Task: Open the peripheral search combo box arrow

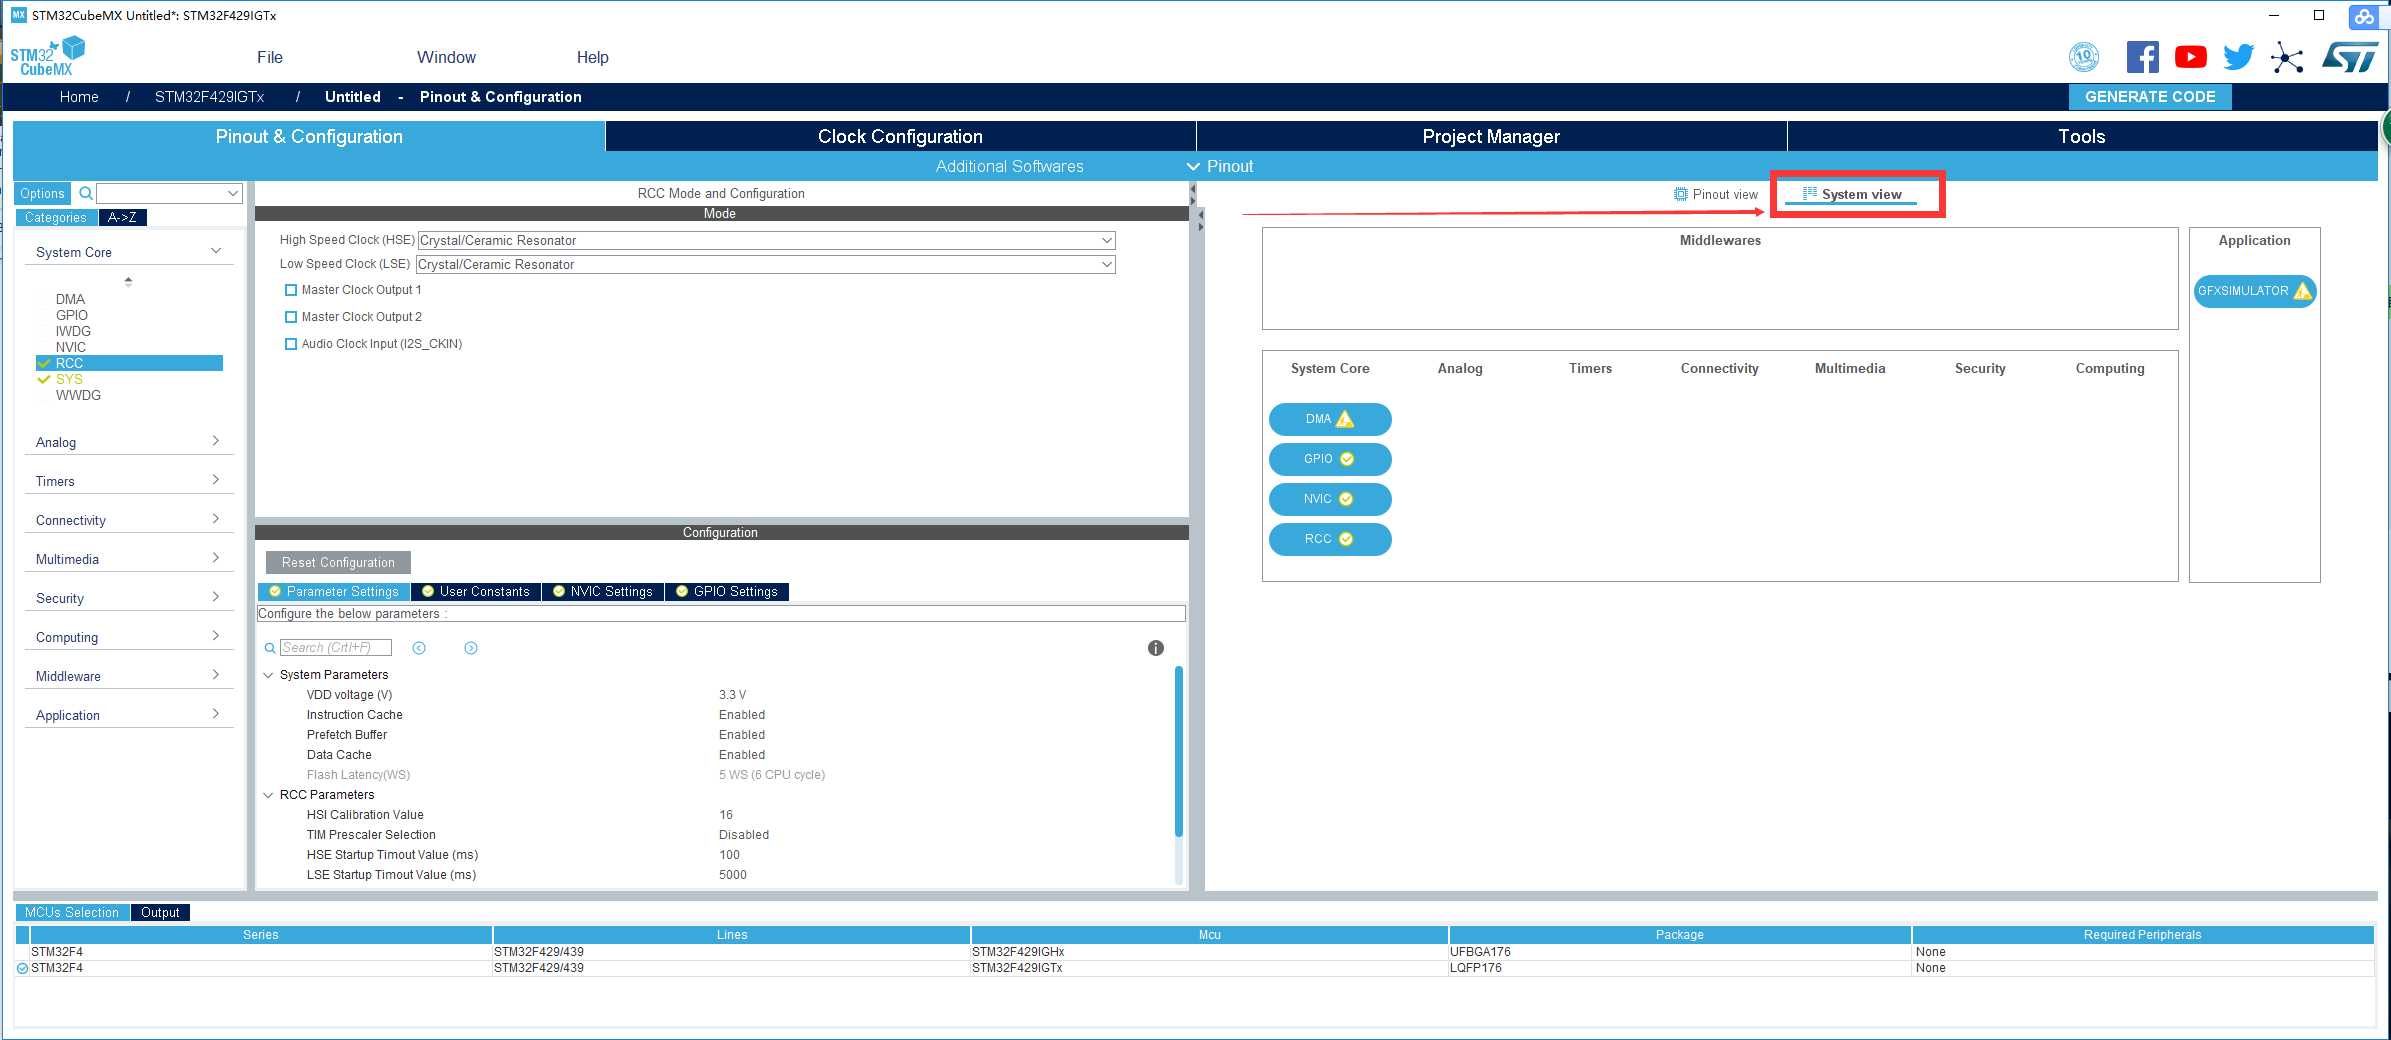Action: pos(232,193)
